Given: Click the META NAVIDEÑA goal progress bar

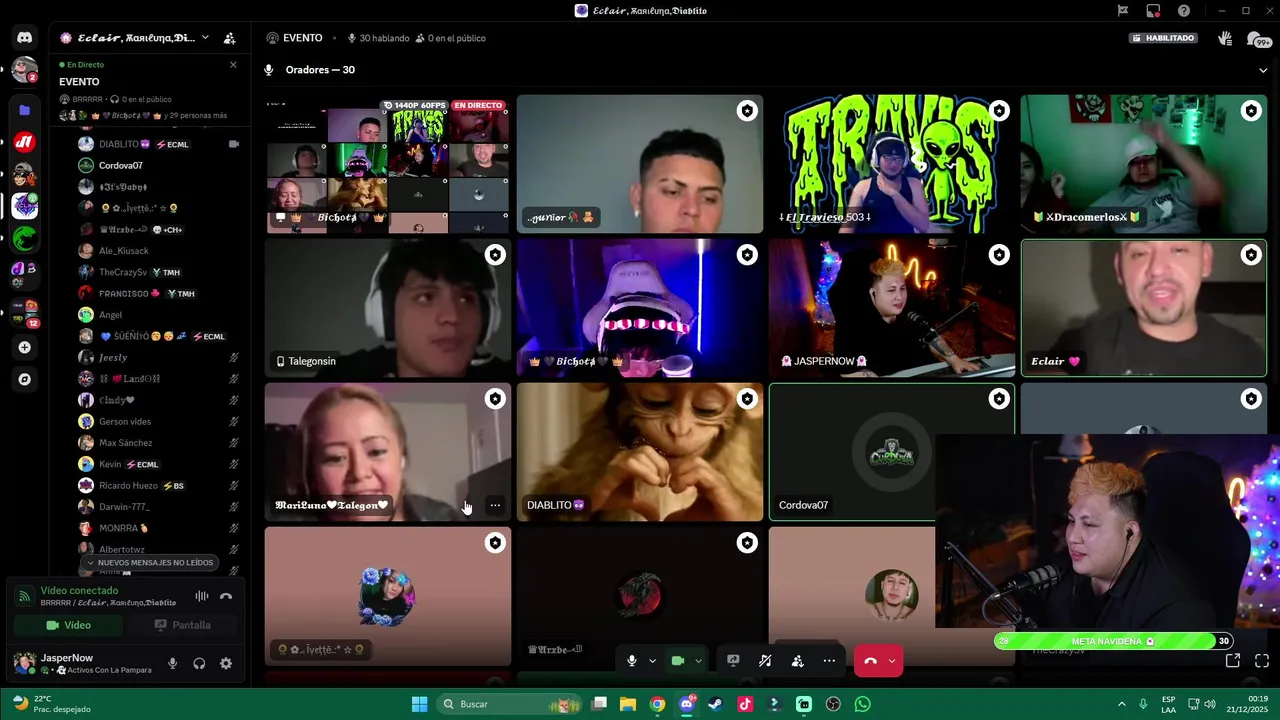Looking at the screenshot, I should [x=1113, y=641].
